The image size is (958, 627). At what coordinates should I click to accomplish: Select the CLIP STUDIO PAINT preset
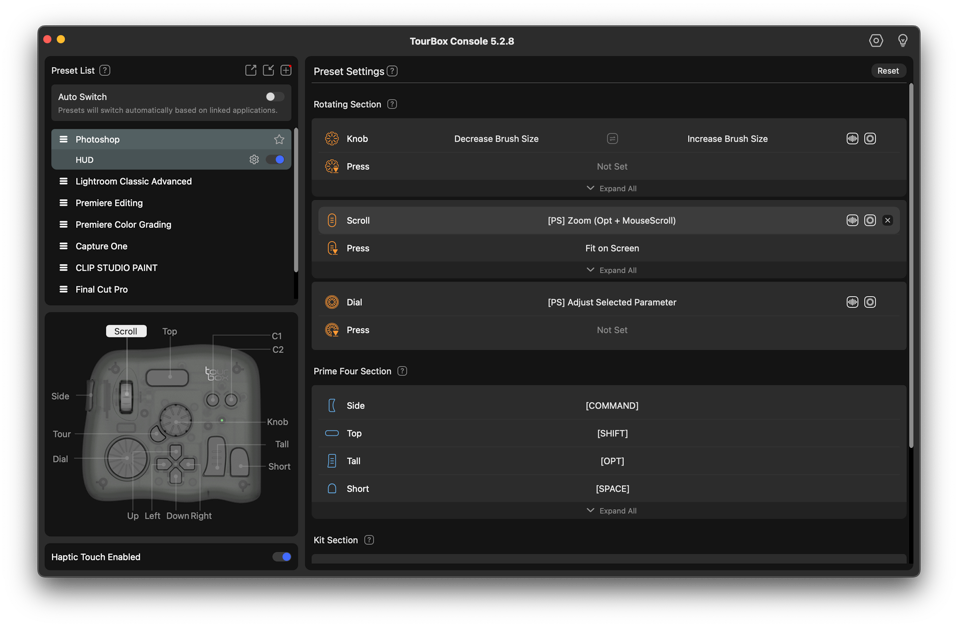(171, 268)
